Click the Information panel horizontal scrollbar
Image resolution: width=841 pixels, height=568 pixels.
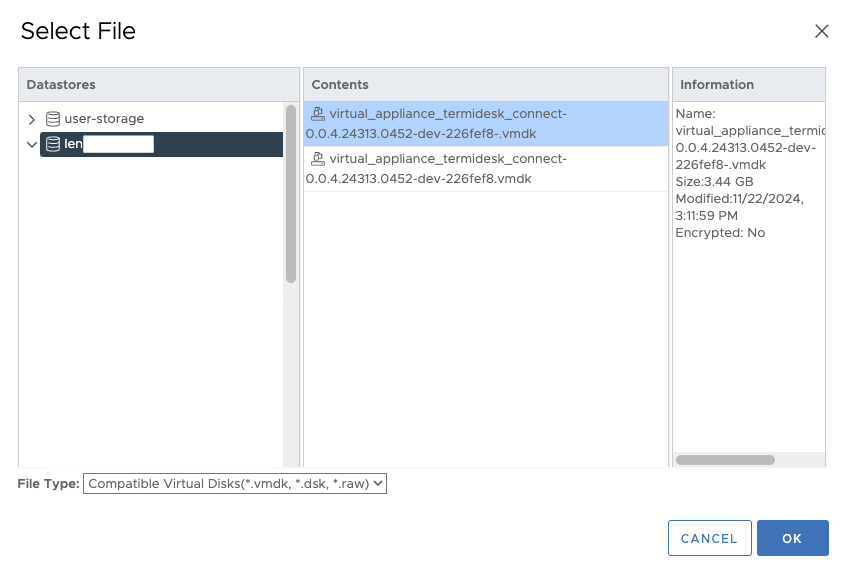[725, 460]
